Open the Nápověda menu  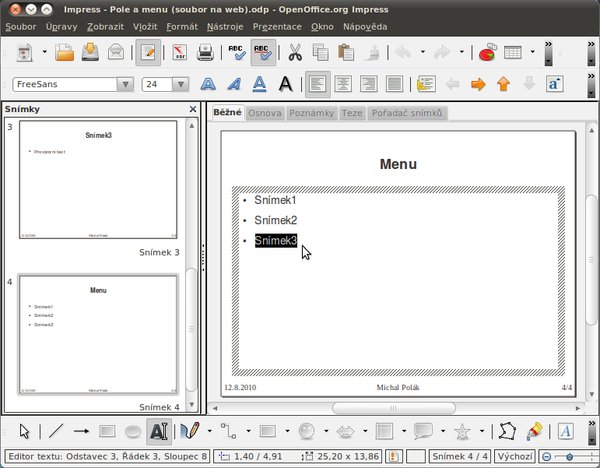tap(365, 27)
